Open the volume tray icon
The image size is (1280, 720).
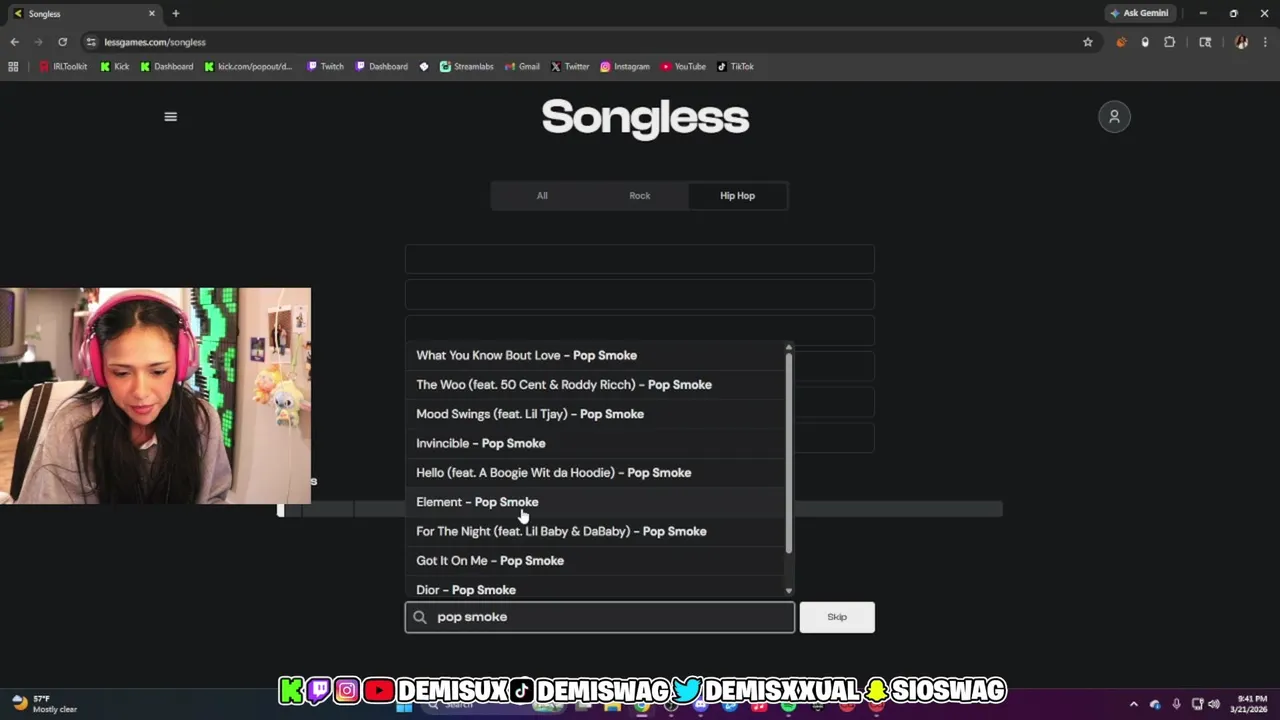pyautogui.click(x=1216, y=704)
